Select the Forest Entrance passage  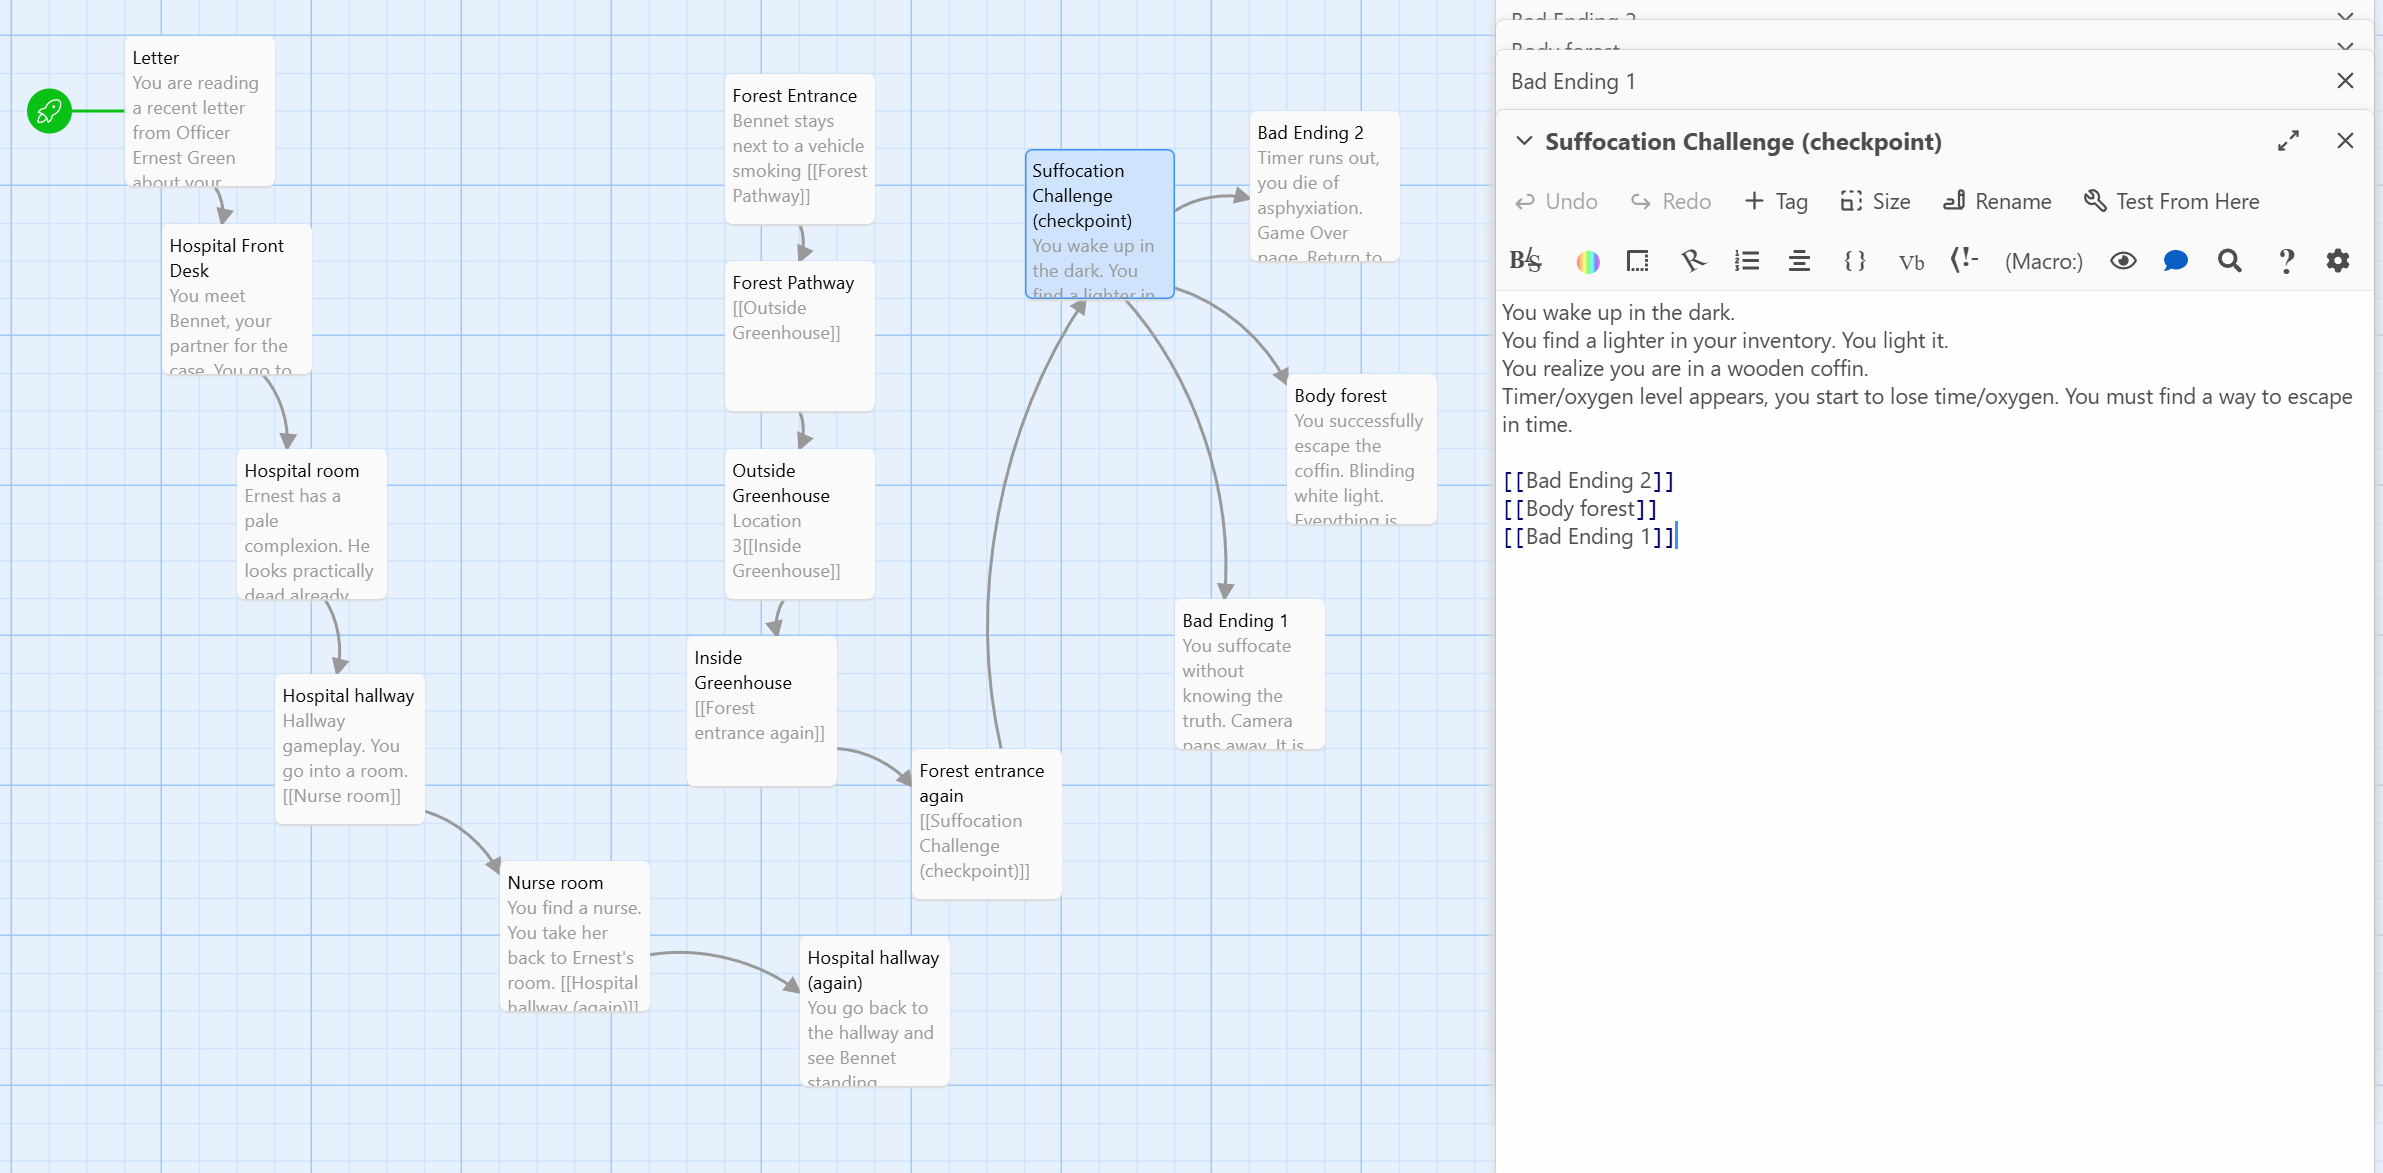tap(800, 149)
